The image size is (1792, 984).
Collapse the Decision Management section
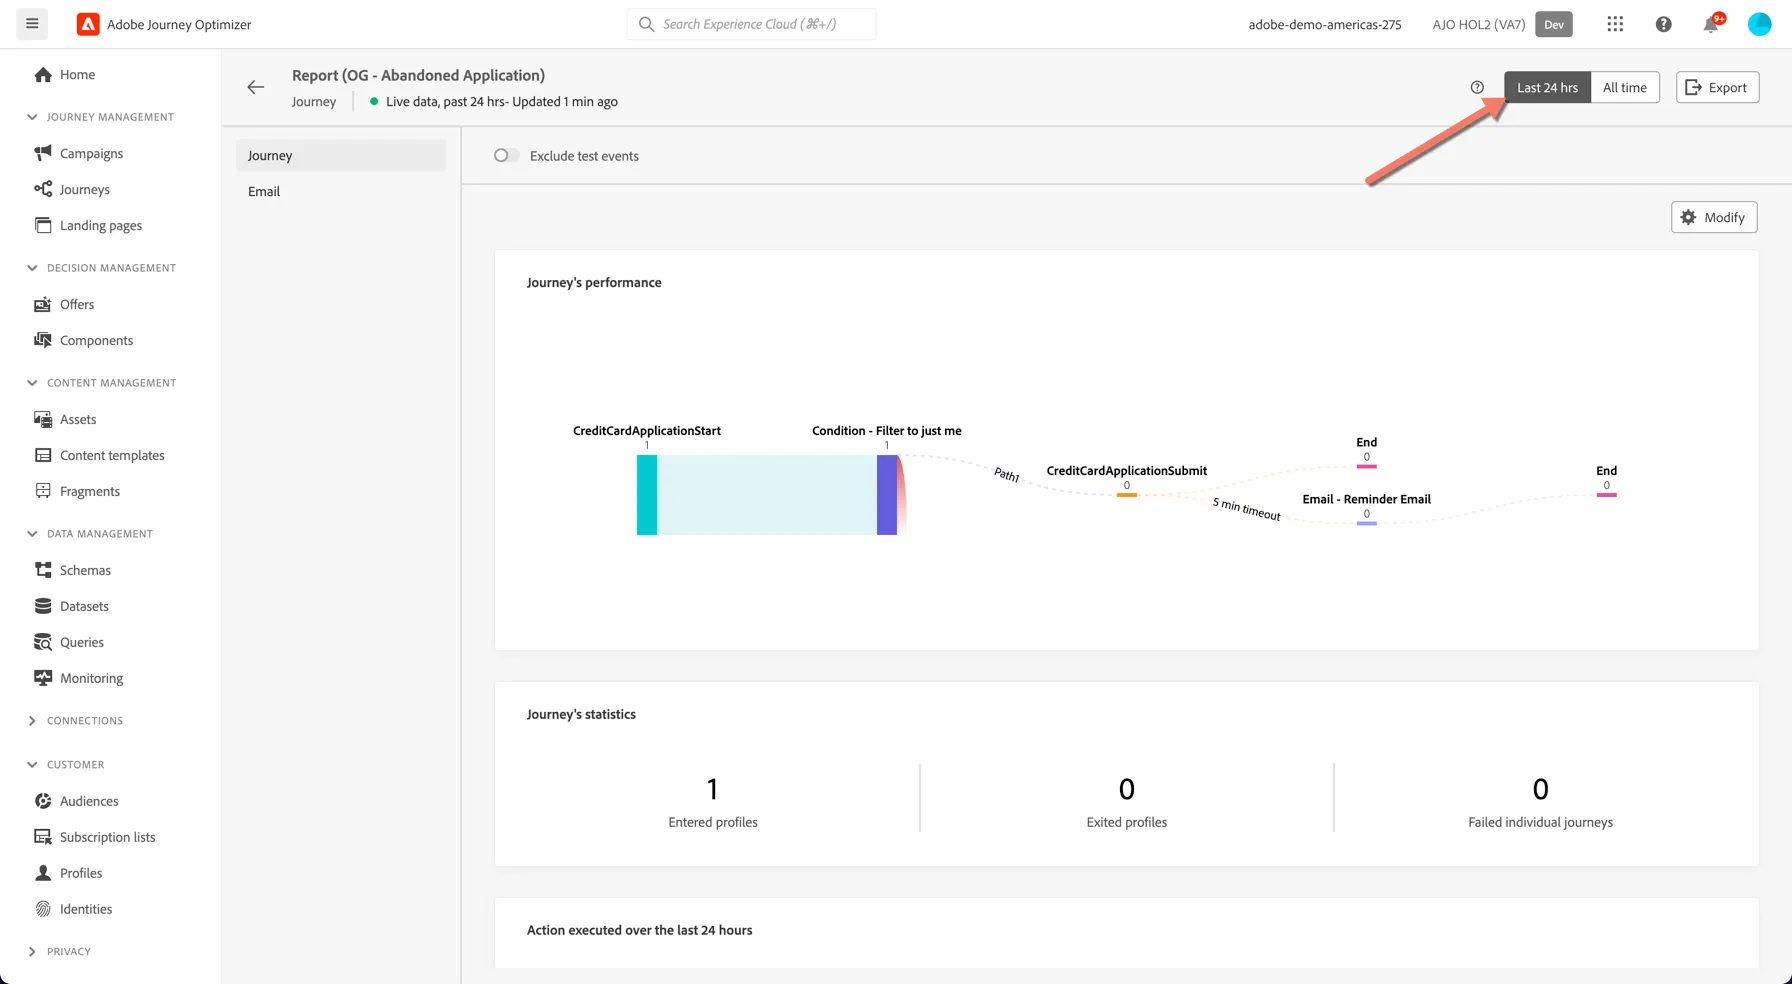(32, 268)
